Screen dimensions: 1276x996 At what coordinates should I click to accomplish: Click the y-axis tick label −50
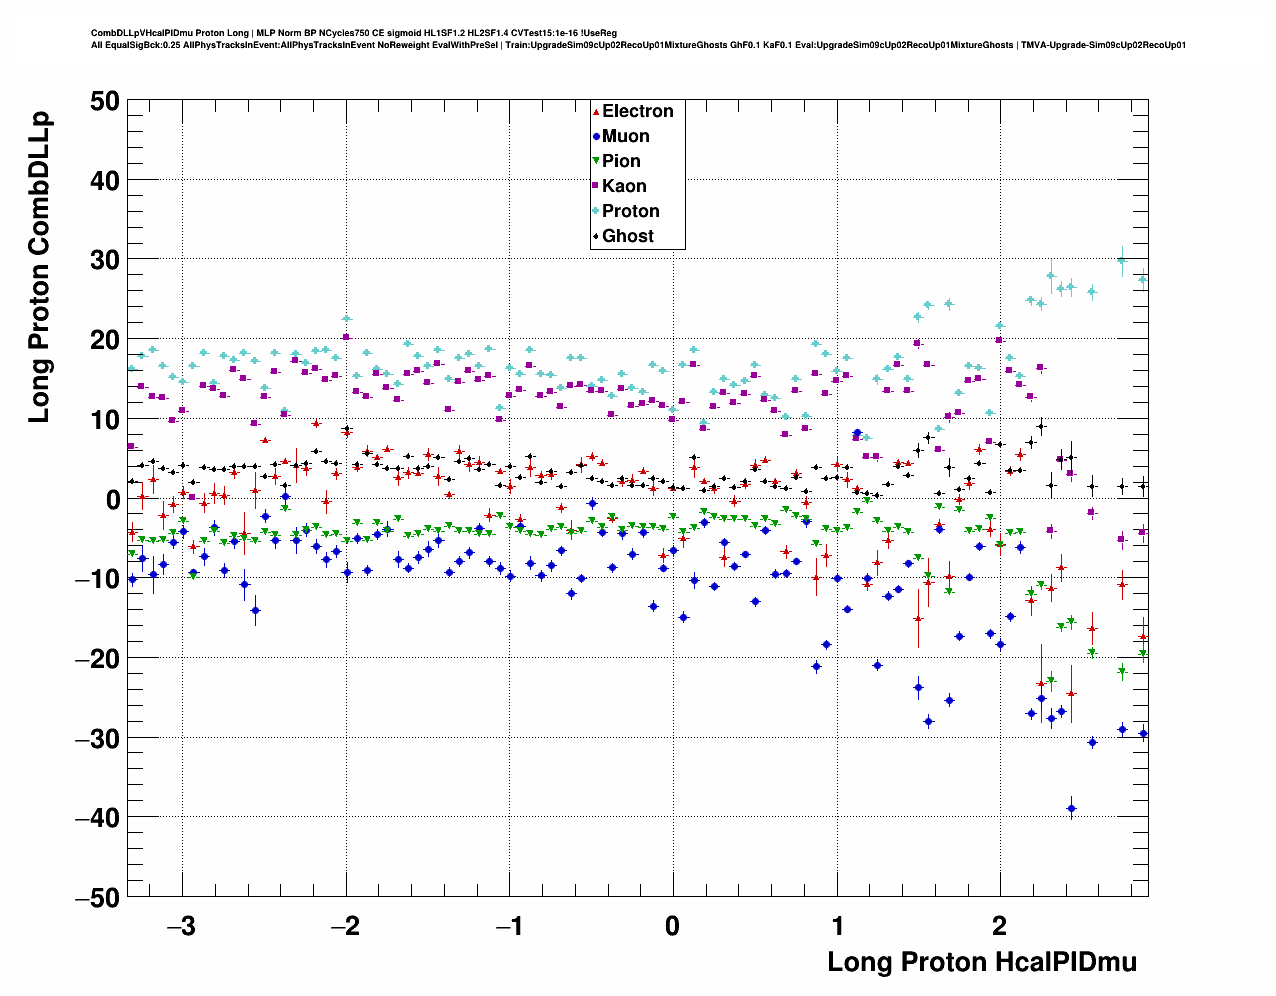[x=97, y=898]
